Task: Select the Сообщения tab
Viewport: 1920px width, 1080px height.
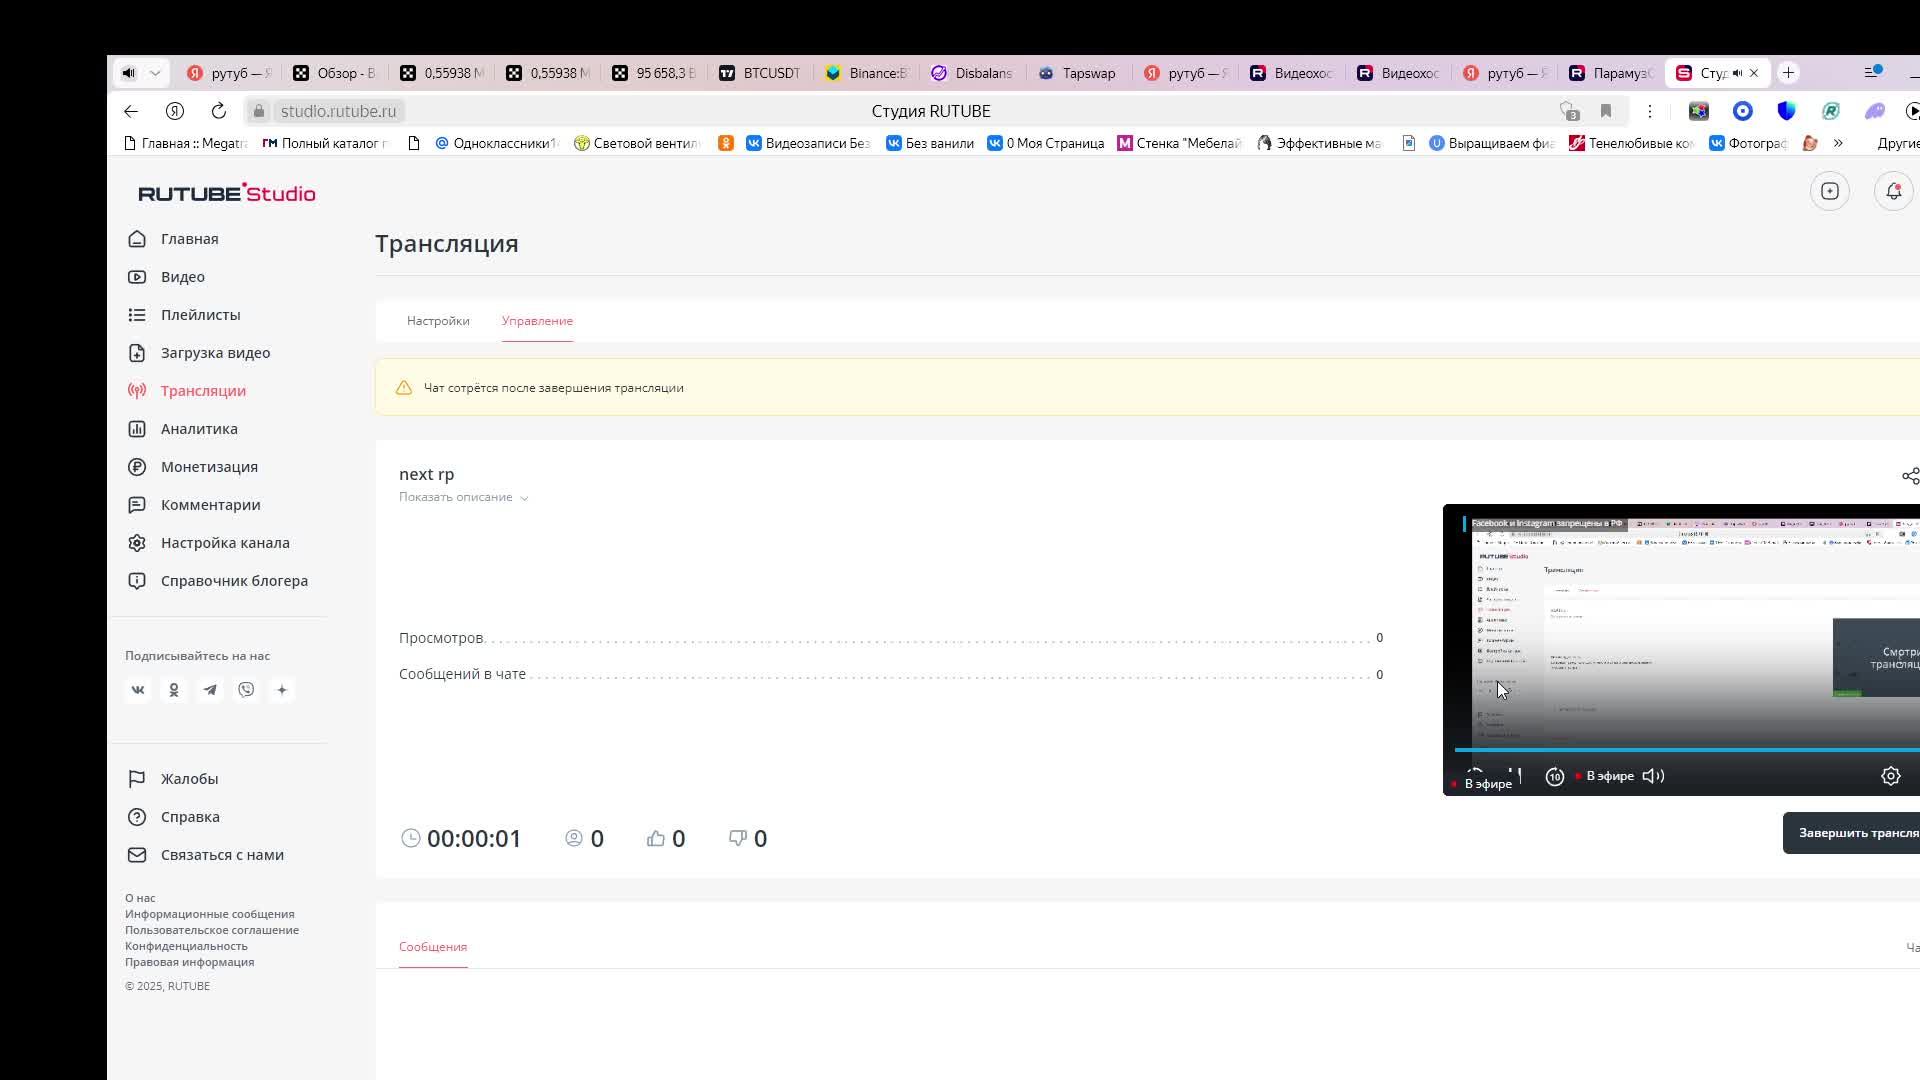Action: point(433,947)
